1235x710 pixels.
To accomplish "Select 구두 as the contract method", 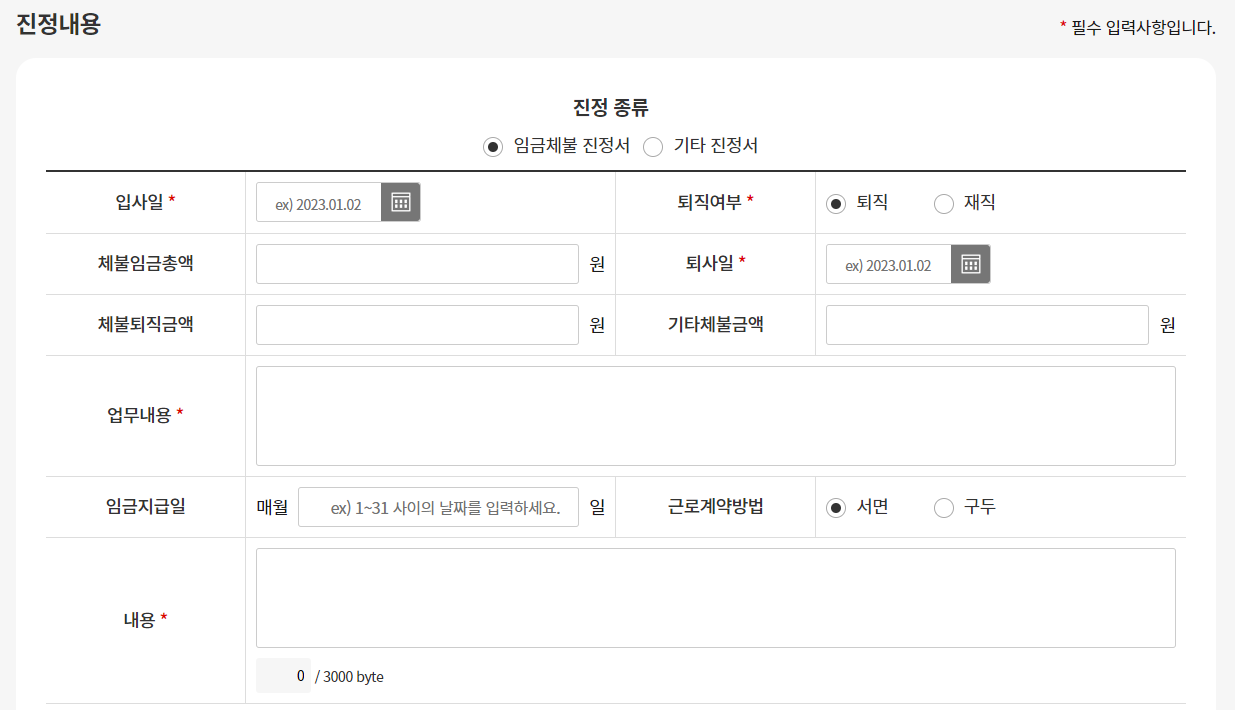I will tap(943, 507).
